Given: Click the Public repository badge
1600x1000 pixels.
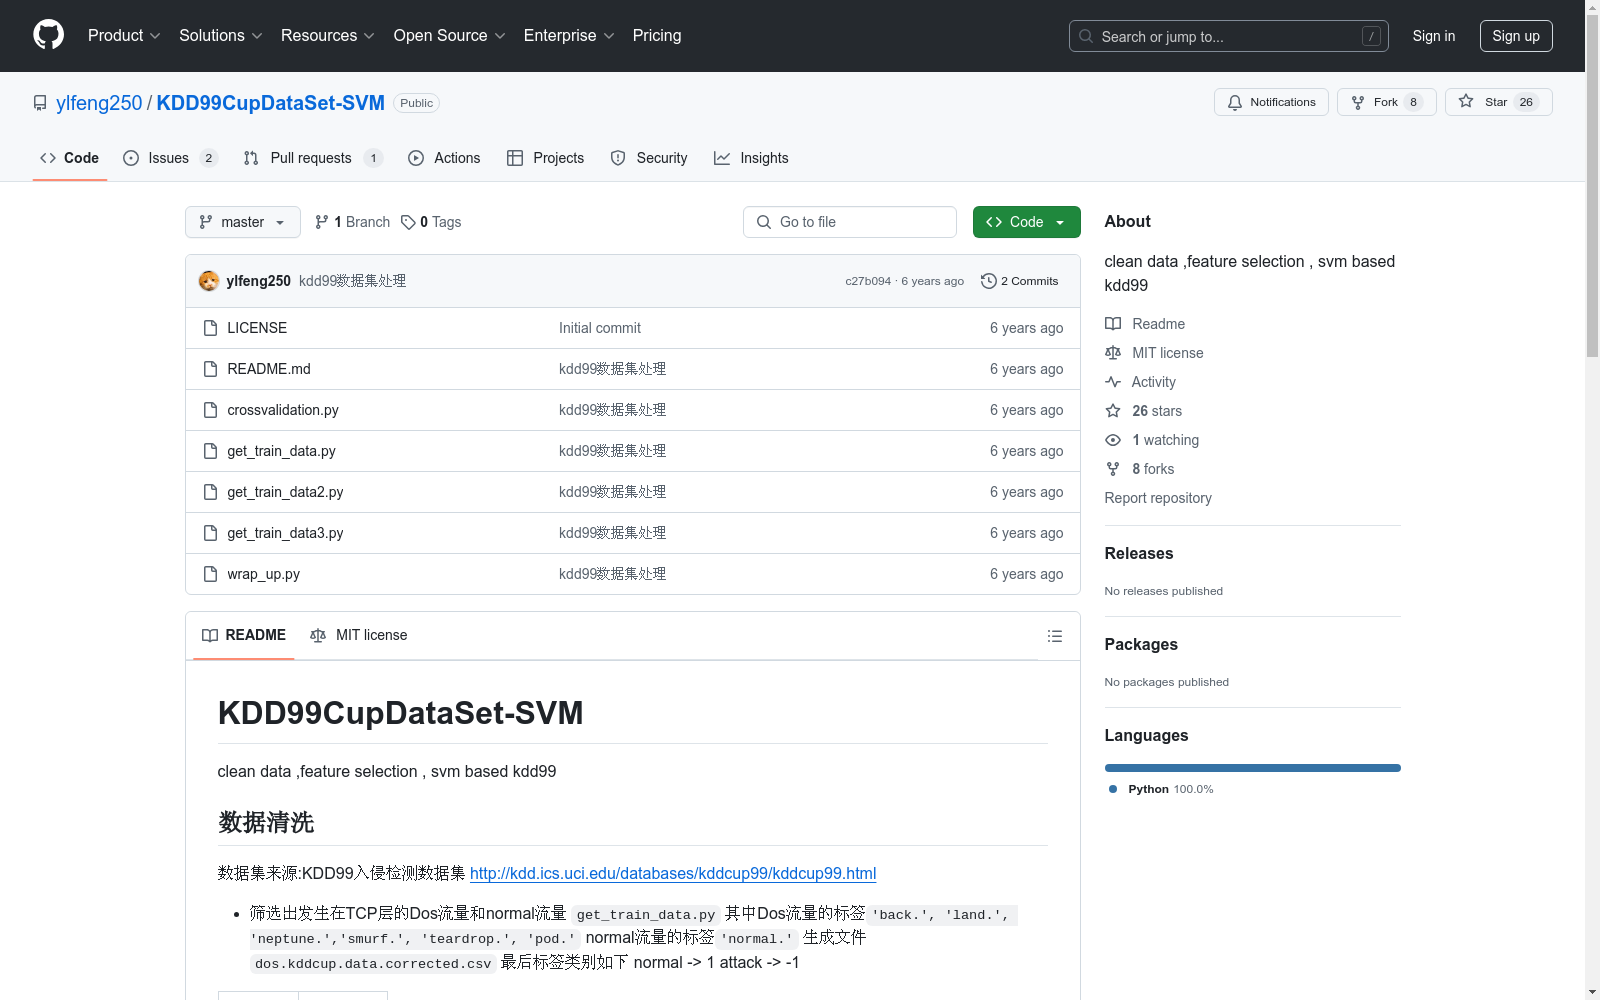Looking at the screenshot, I should [x=417, y=103].
